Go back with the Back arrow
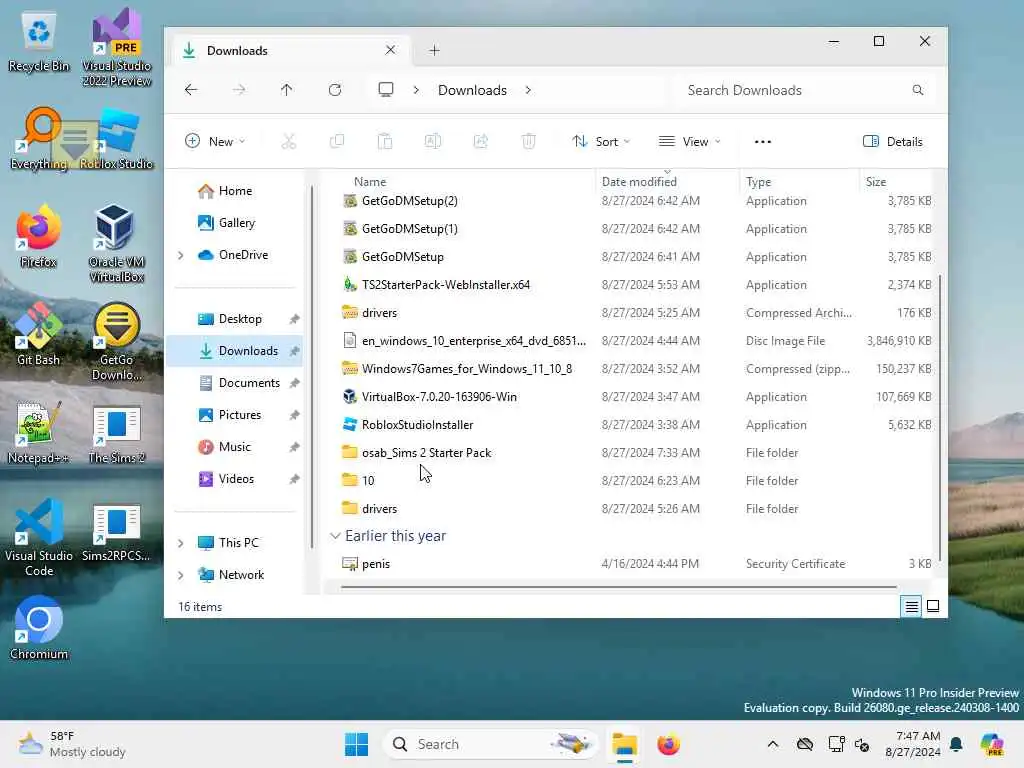This screenshot has width=1024, height=768. [x=191, y=90]
